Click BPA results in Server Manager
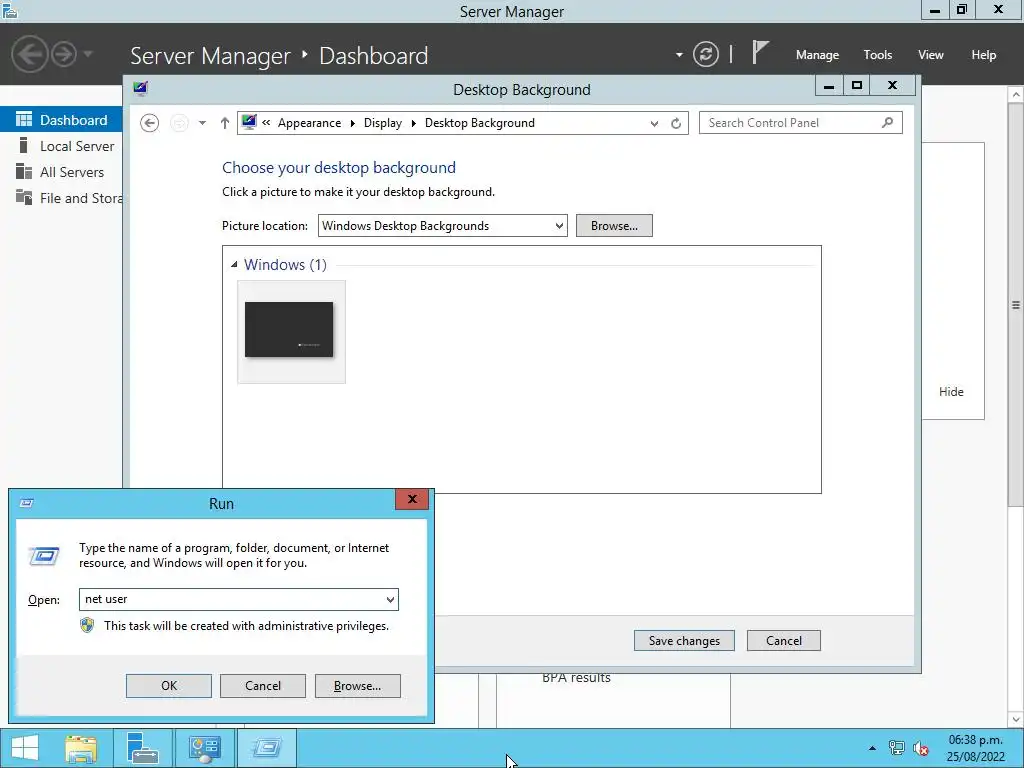The height and width of the screenshot is (768, 1024). point(576,678)
